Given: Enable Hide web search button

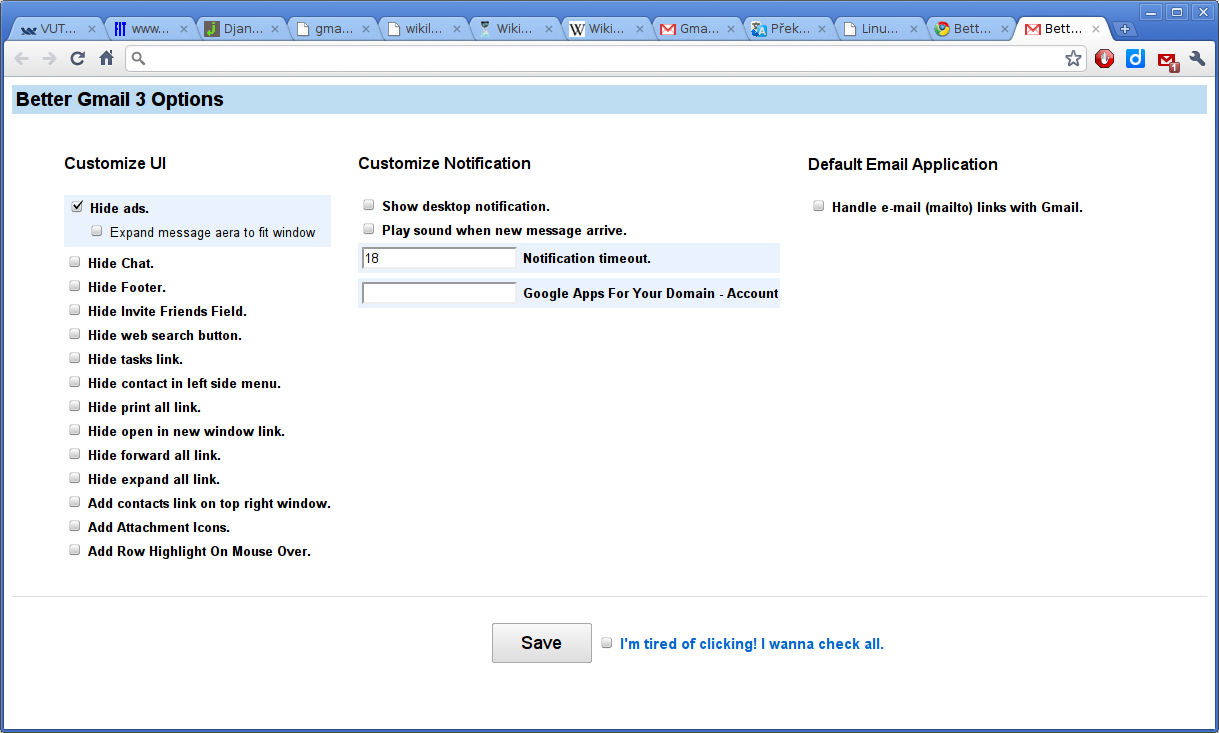Looking at the screenshot, I should 75,334.
